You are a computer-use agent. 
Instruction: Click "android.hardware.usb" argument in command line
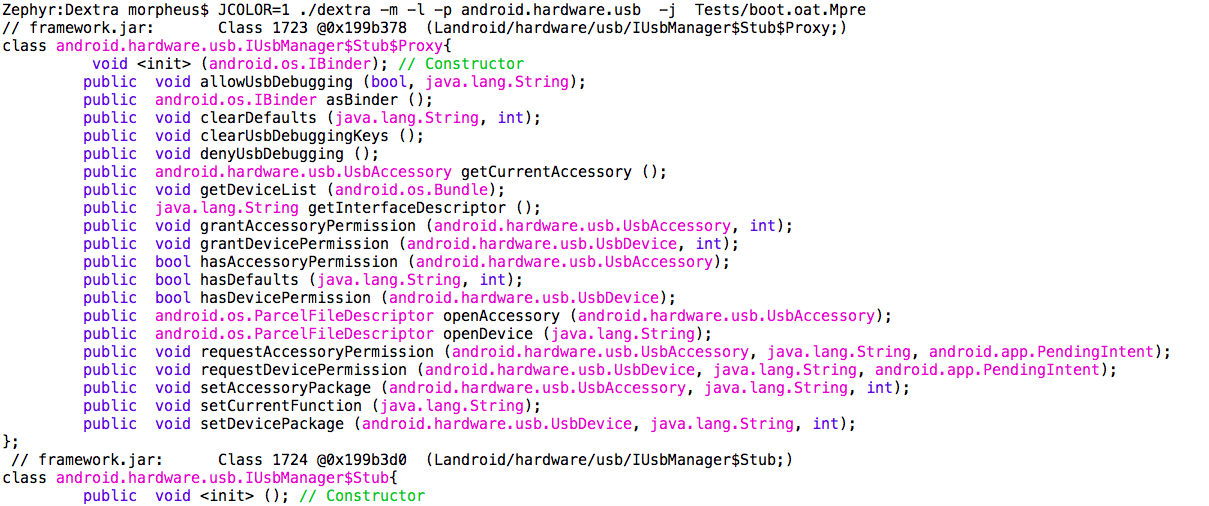coord(551,10)
